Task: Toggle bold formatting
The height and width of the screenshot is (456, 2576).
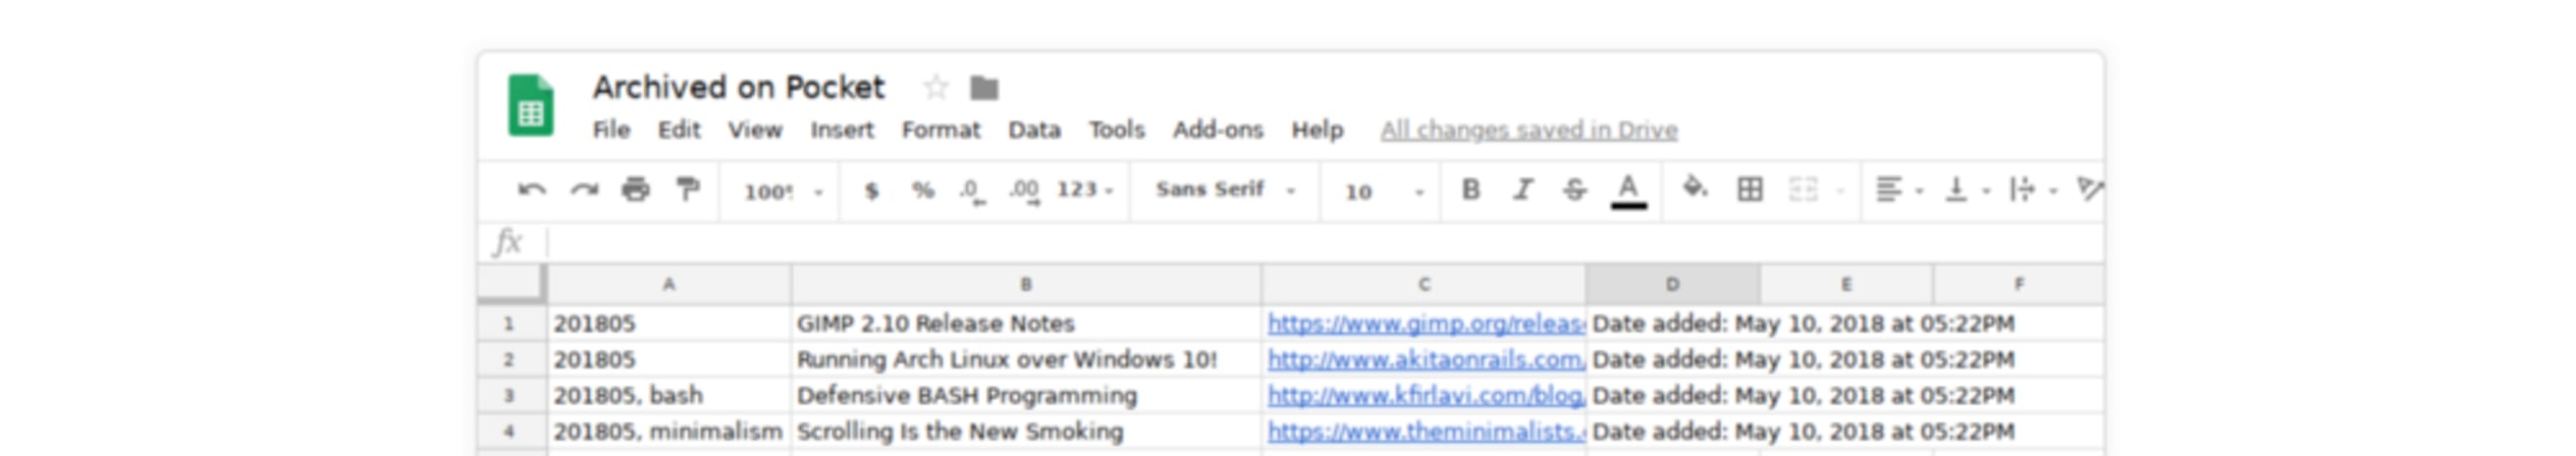Action: [1470, 189]
